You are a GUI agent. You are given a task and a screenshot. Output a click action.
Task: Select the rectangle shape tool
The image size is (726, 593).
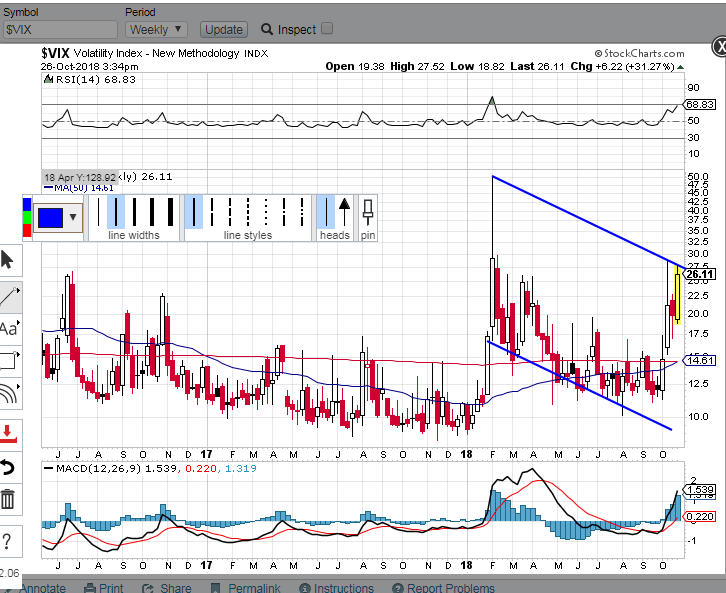pyautogui.click(x=8, y=360)
